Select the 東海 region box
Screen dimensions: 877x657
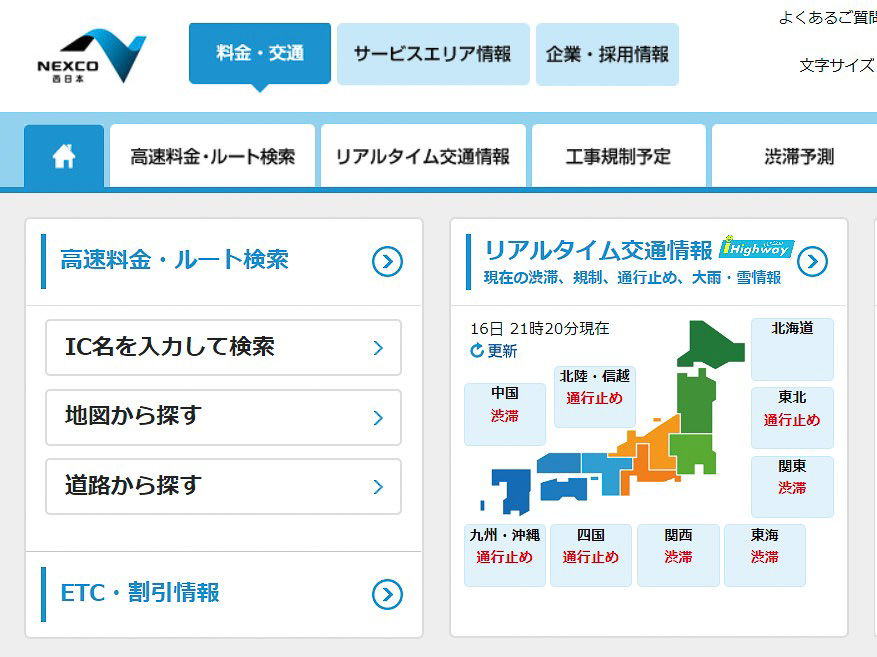[765, 555]
